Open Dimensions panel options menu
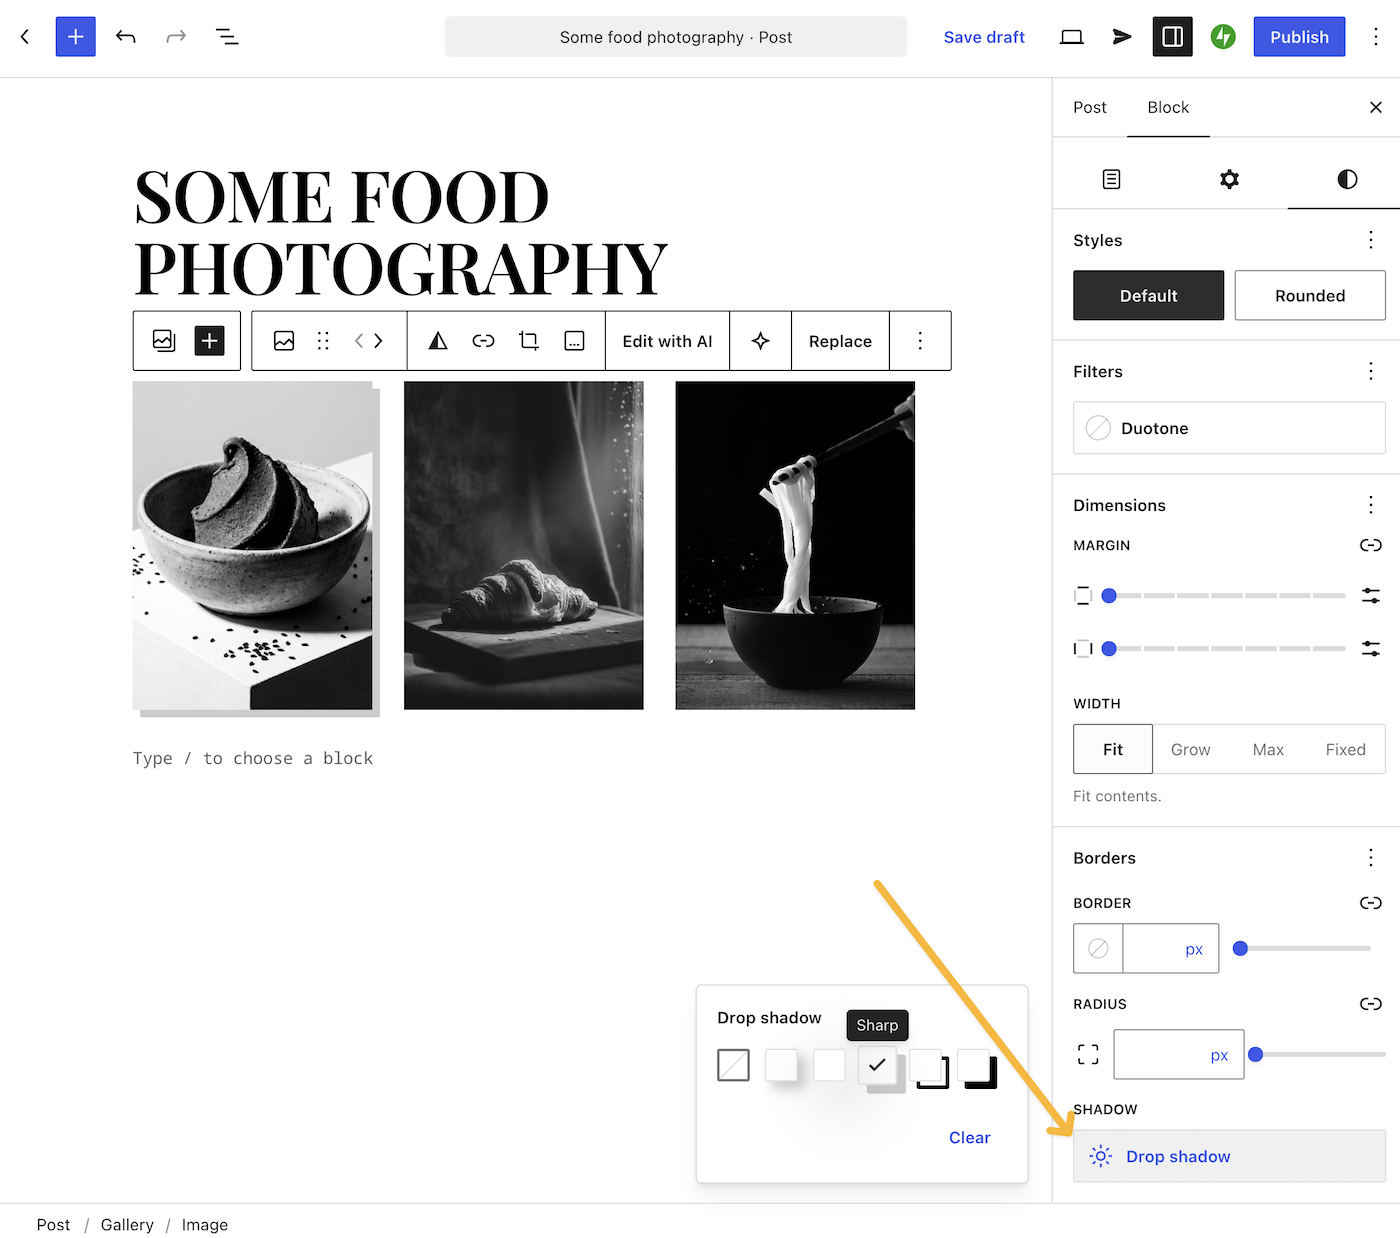 pyautogui.click(x=1371, y=505)
